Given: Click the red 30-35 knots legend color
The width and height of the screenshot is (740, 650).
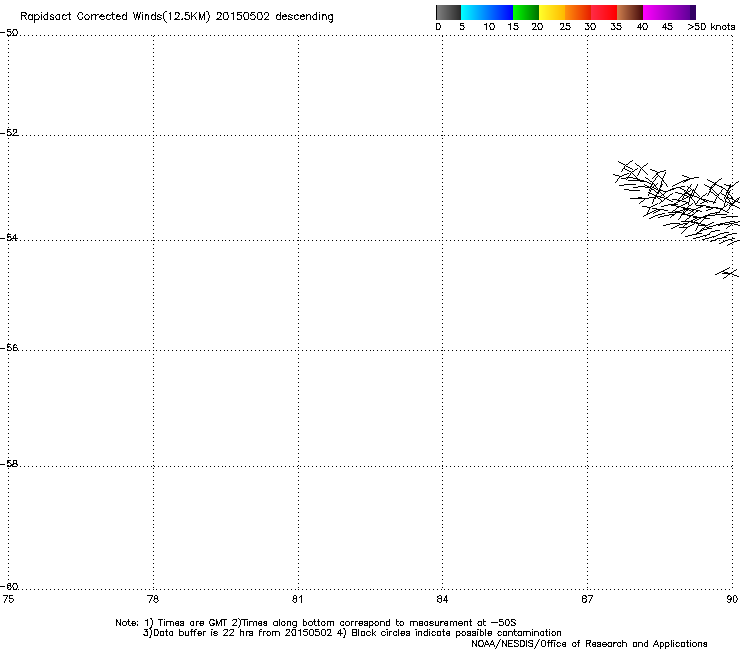Looking at the screenshot, I should point(604,12).
